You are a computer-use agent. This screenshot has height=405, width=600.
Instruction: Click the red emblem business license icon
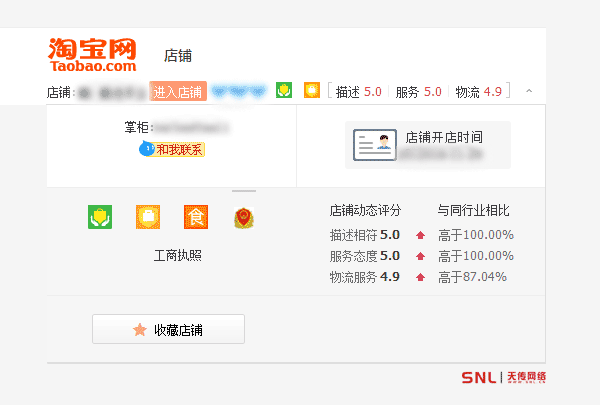pyautogui.click(x=244, y=218)
